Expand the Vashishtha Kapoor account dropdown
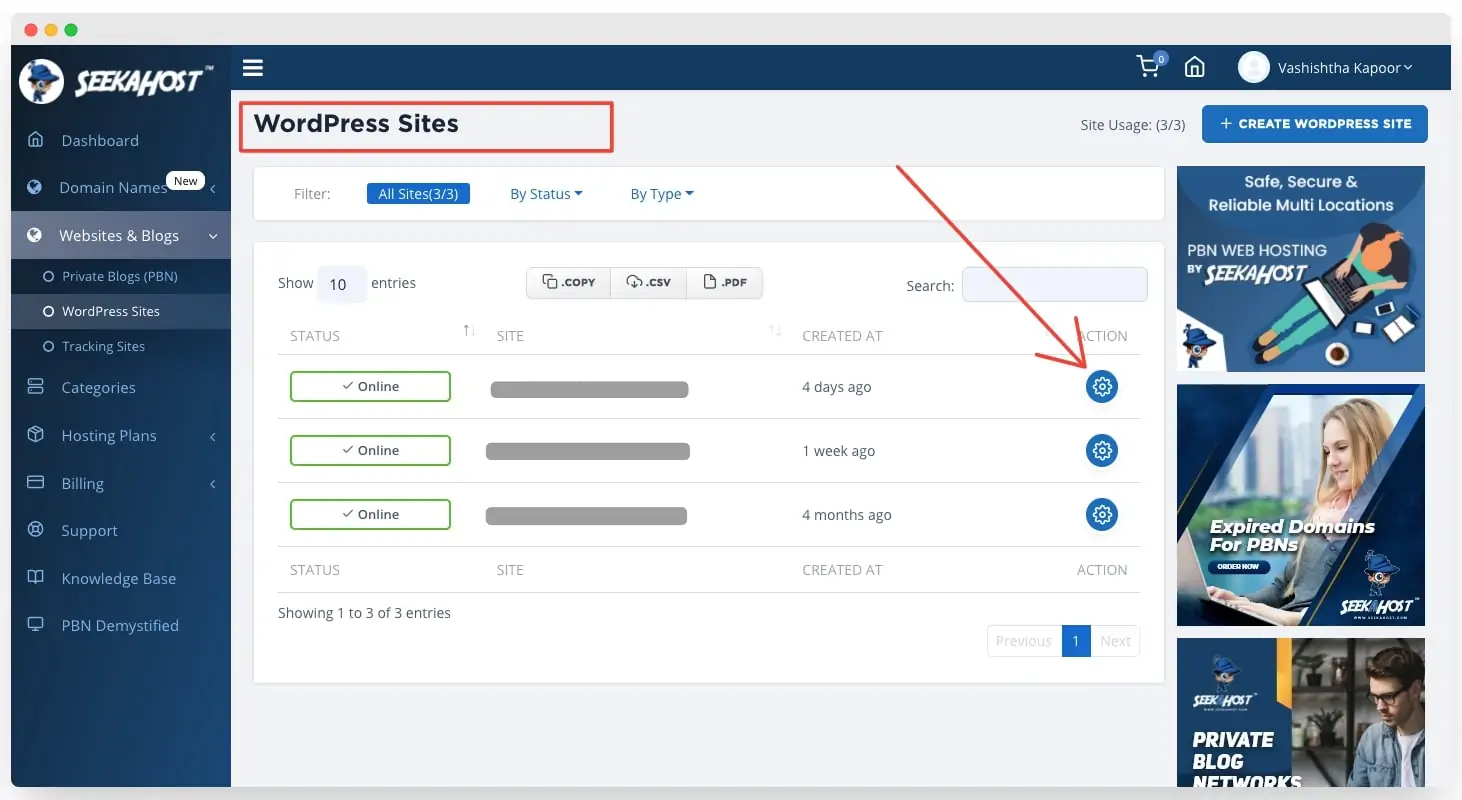The image size is (1462, 800). point(1345,68)
